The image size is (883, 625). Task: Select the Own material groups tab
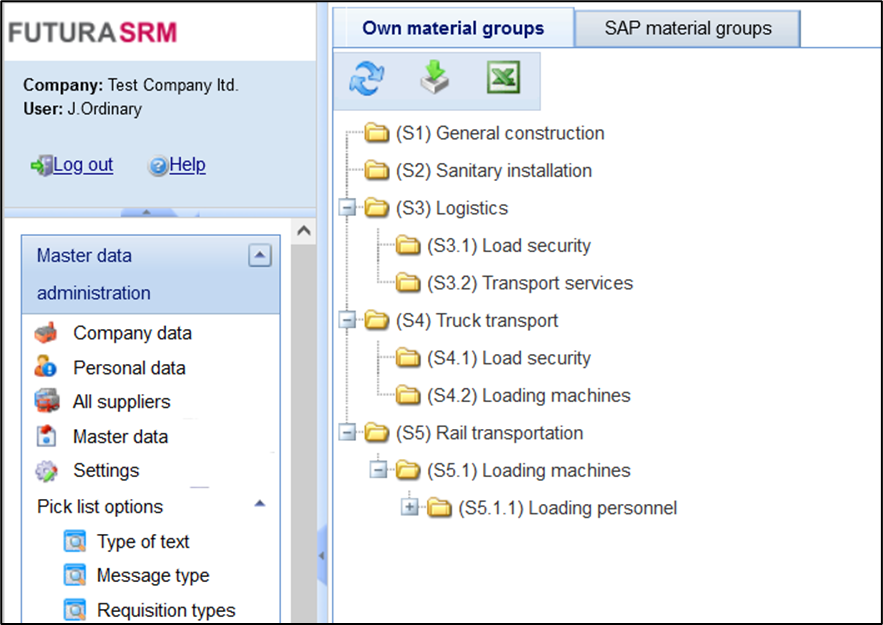[x=453, y=28]
